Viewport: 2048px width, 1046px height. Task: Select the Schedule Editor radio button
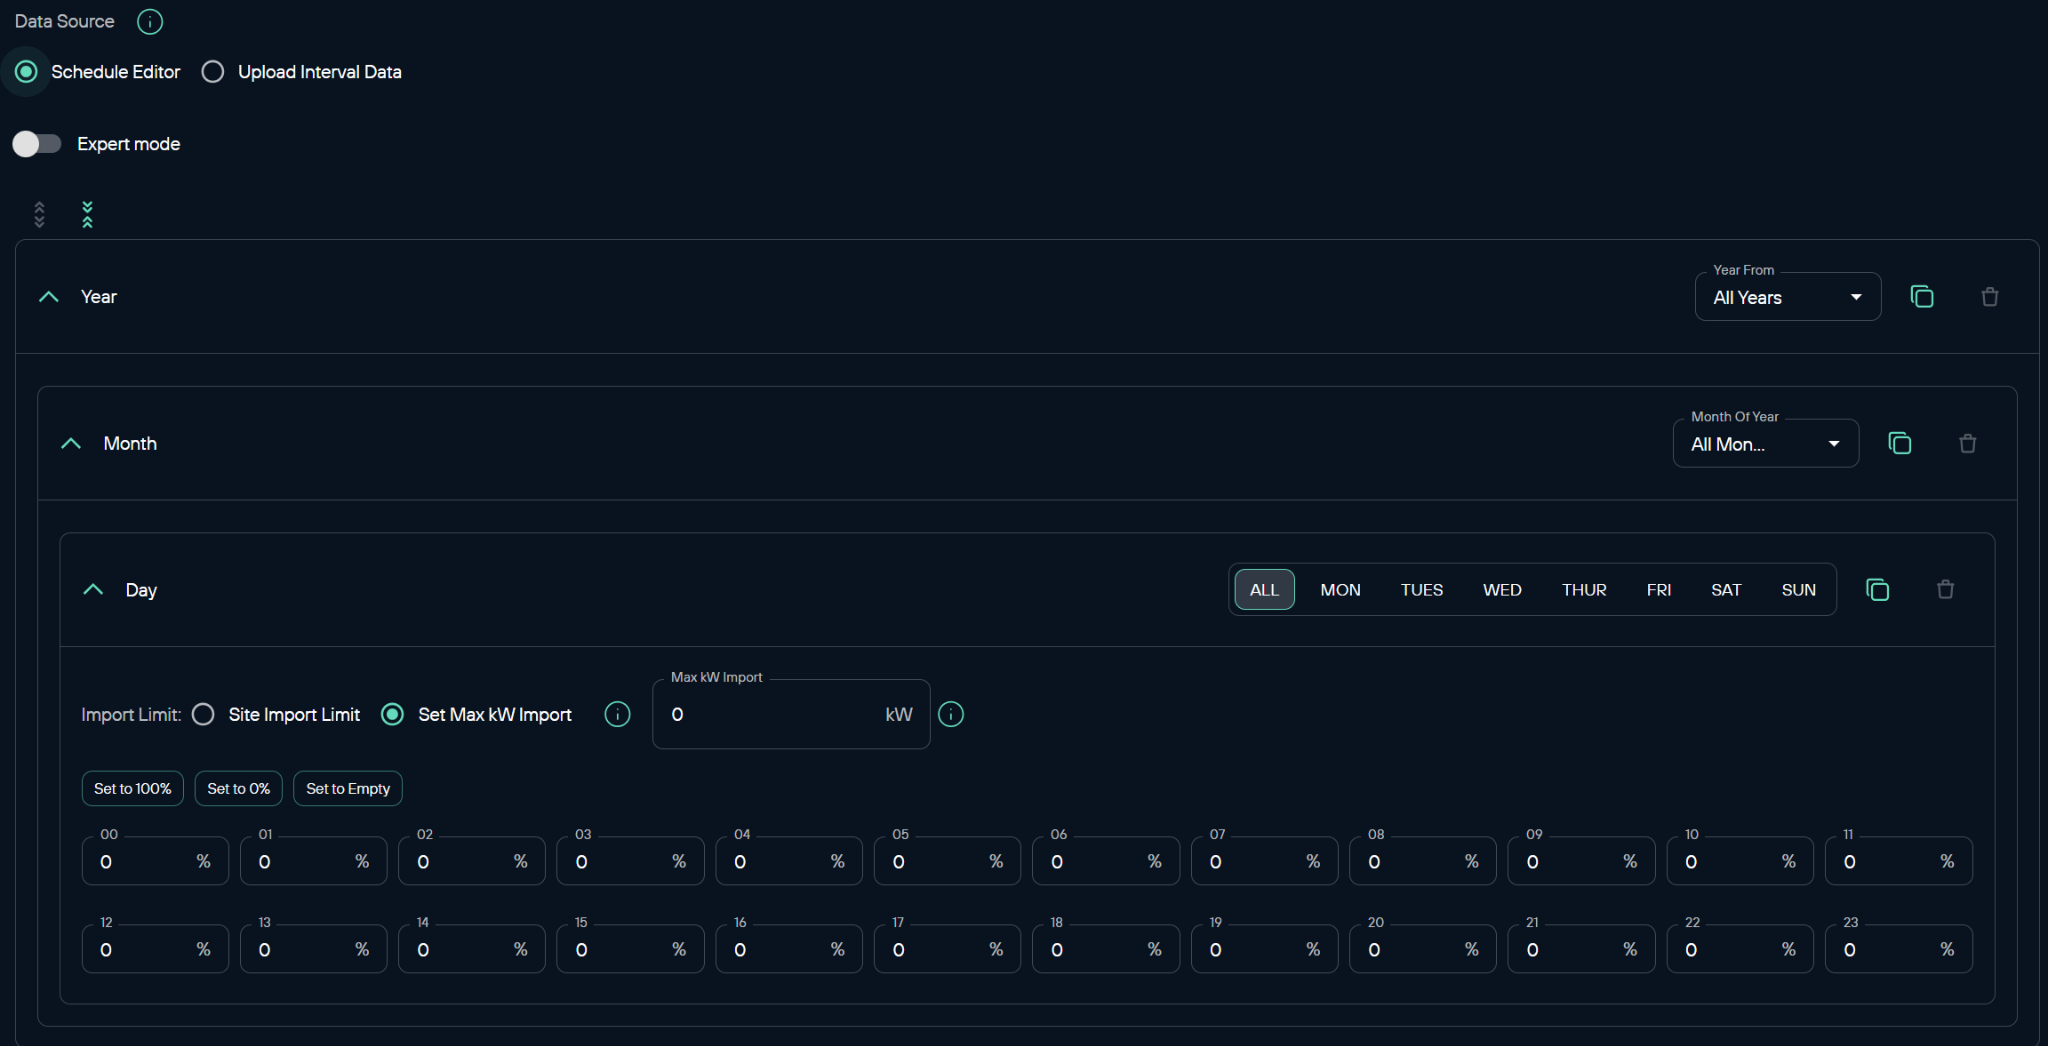coord(27,72)
